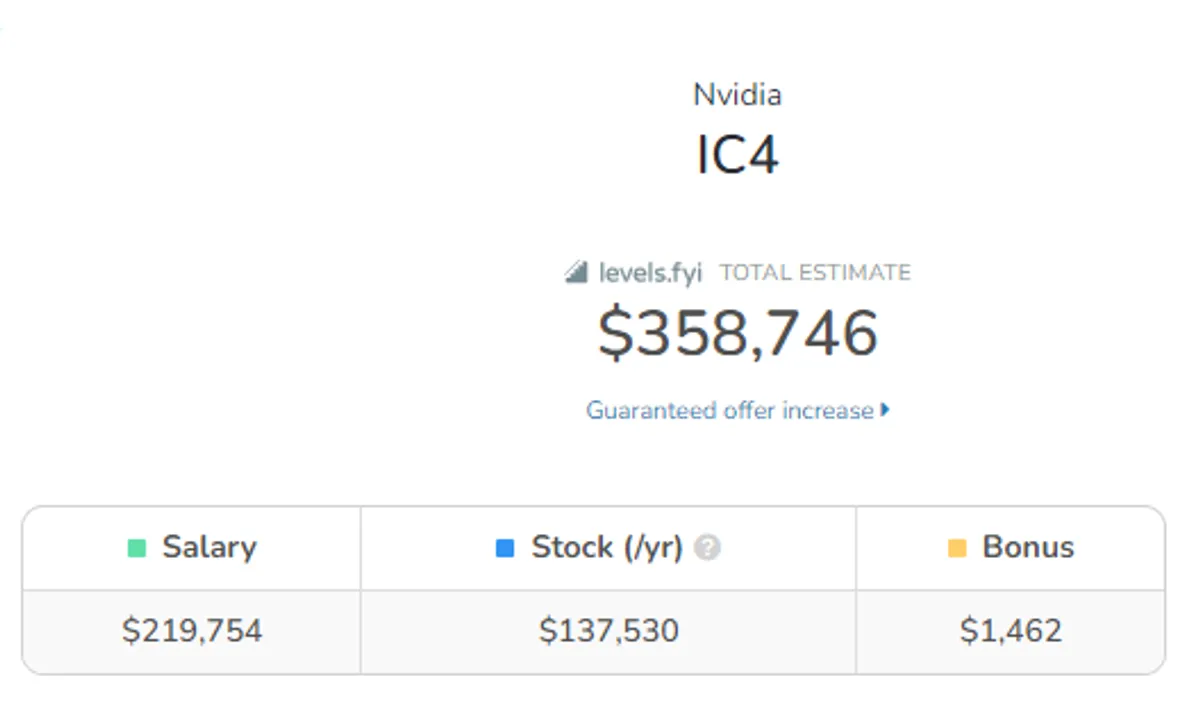1200x727 pixels.
Task: Click the green square beside Salary
Action: click(x=139, y=547)
